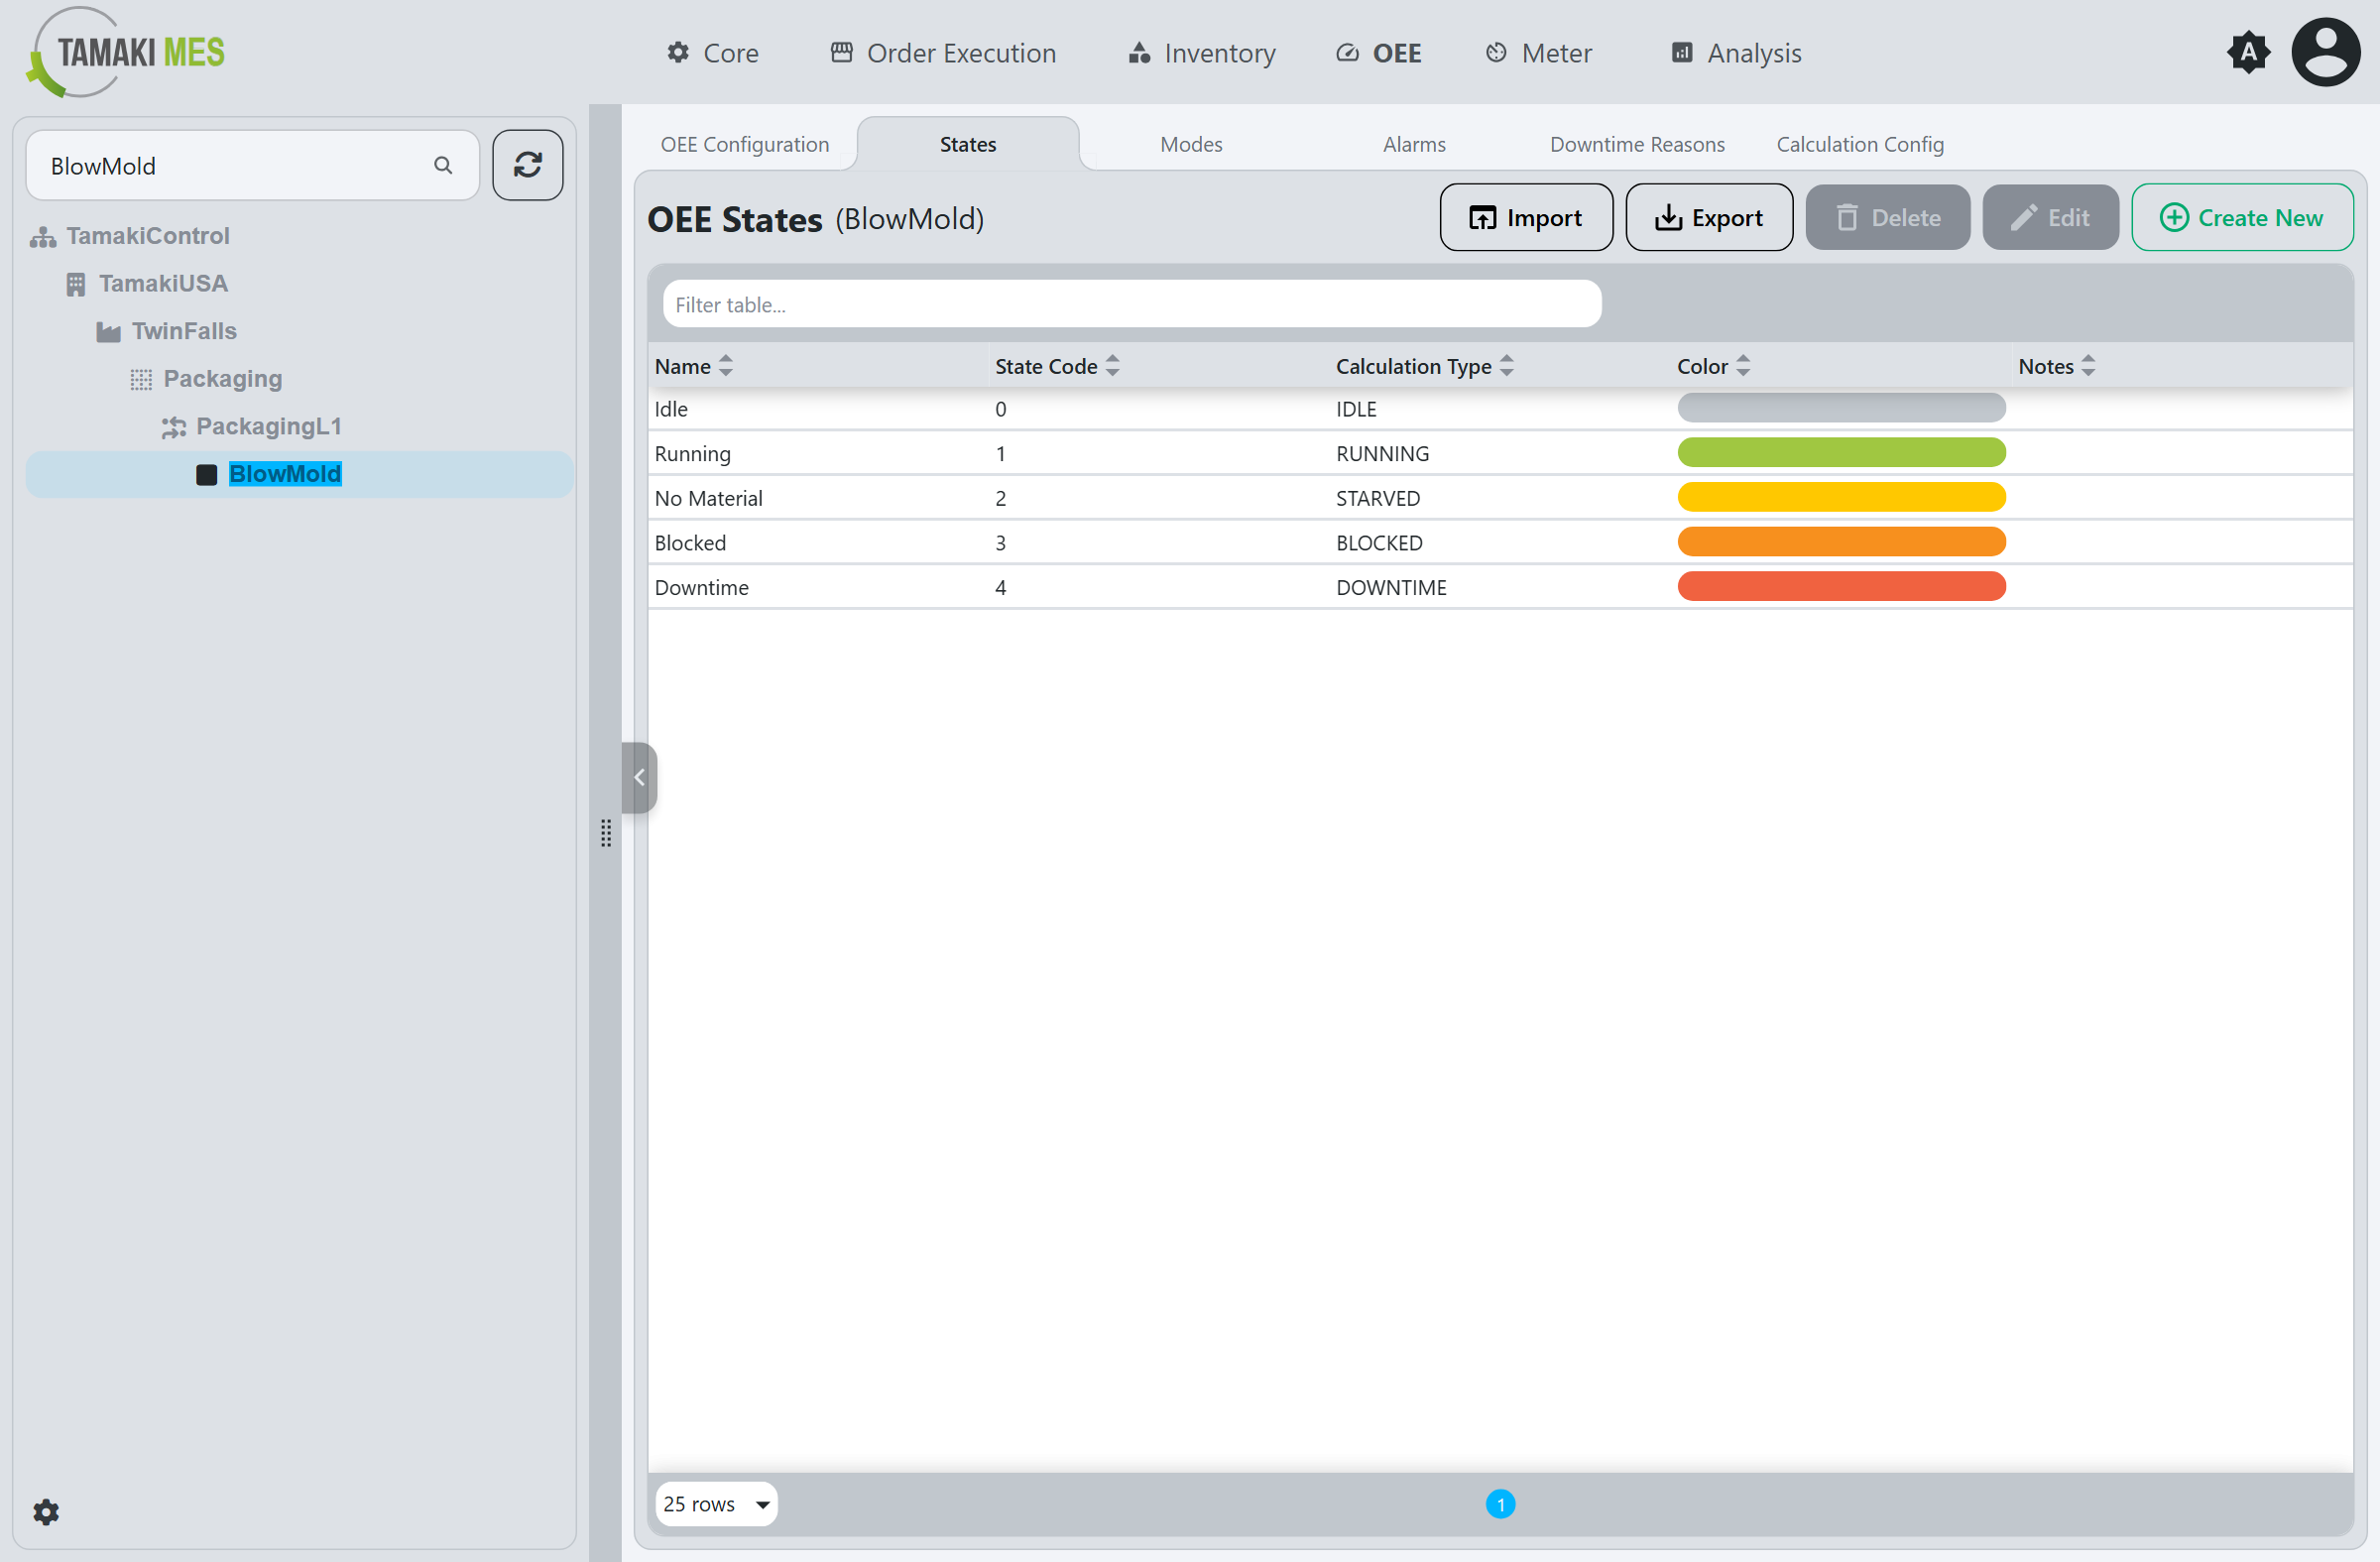Click the STARVED calculation type cell
The width and height of the screenshot is (2380, 1562).
[1378, 498]
